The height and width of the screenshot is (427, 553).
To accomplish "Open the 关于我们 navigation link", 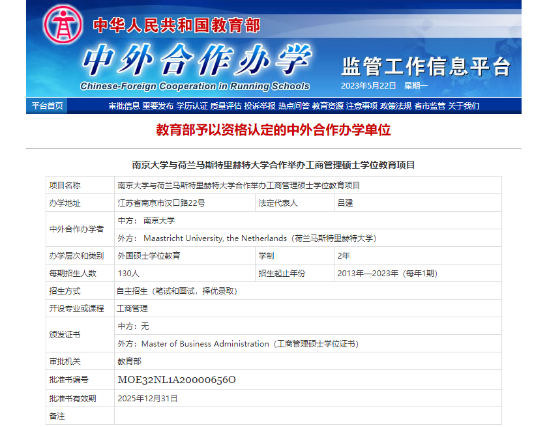I will click(x=463, y=106).
